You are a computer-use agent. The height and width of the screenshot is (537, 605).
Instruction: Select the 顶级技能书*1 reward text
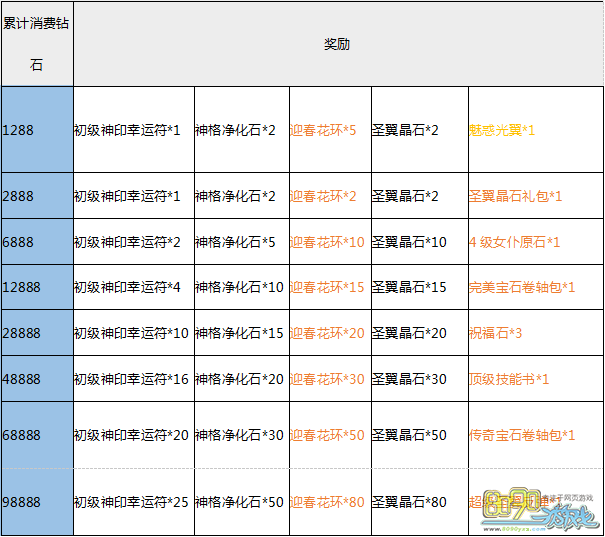point(509,379)
